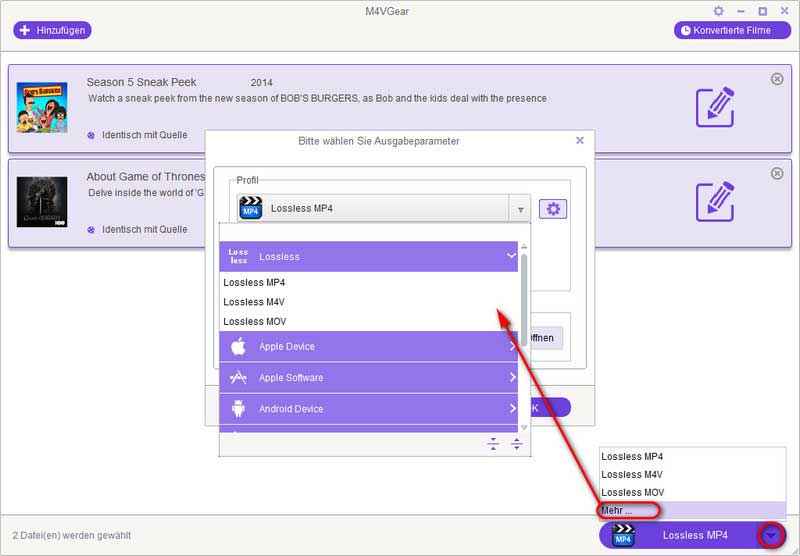Click partially hidden Öffnen button
The width and height of the screenshot is (800, 556).
pyautogui.click(x=547, y=338)
